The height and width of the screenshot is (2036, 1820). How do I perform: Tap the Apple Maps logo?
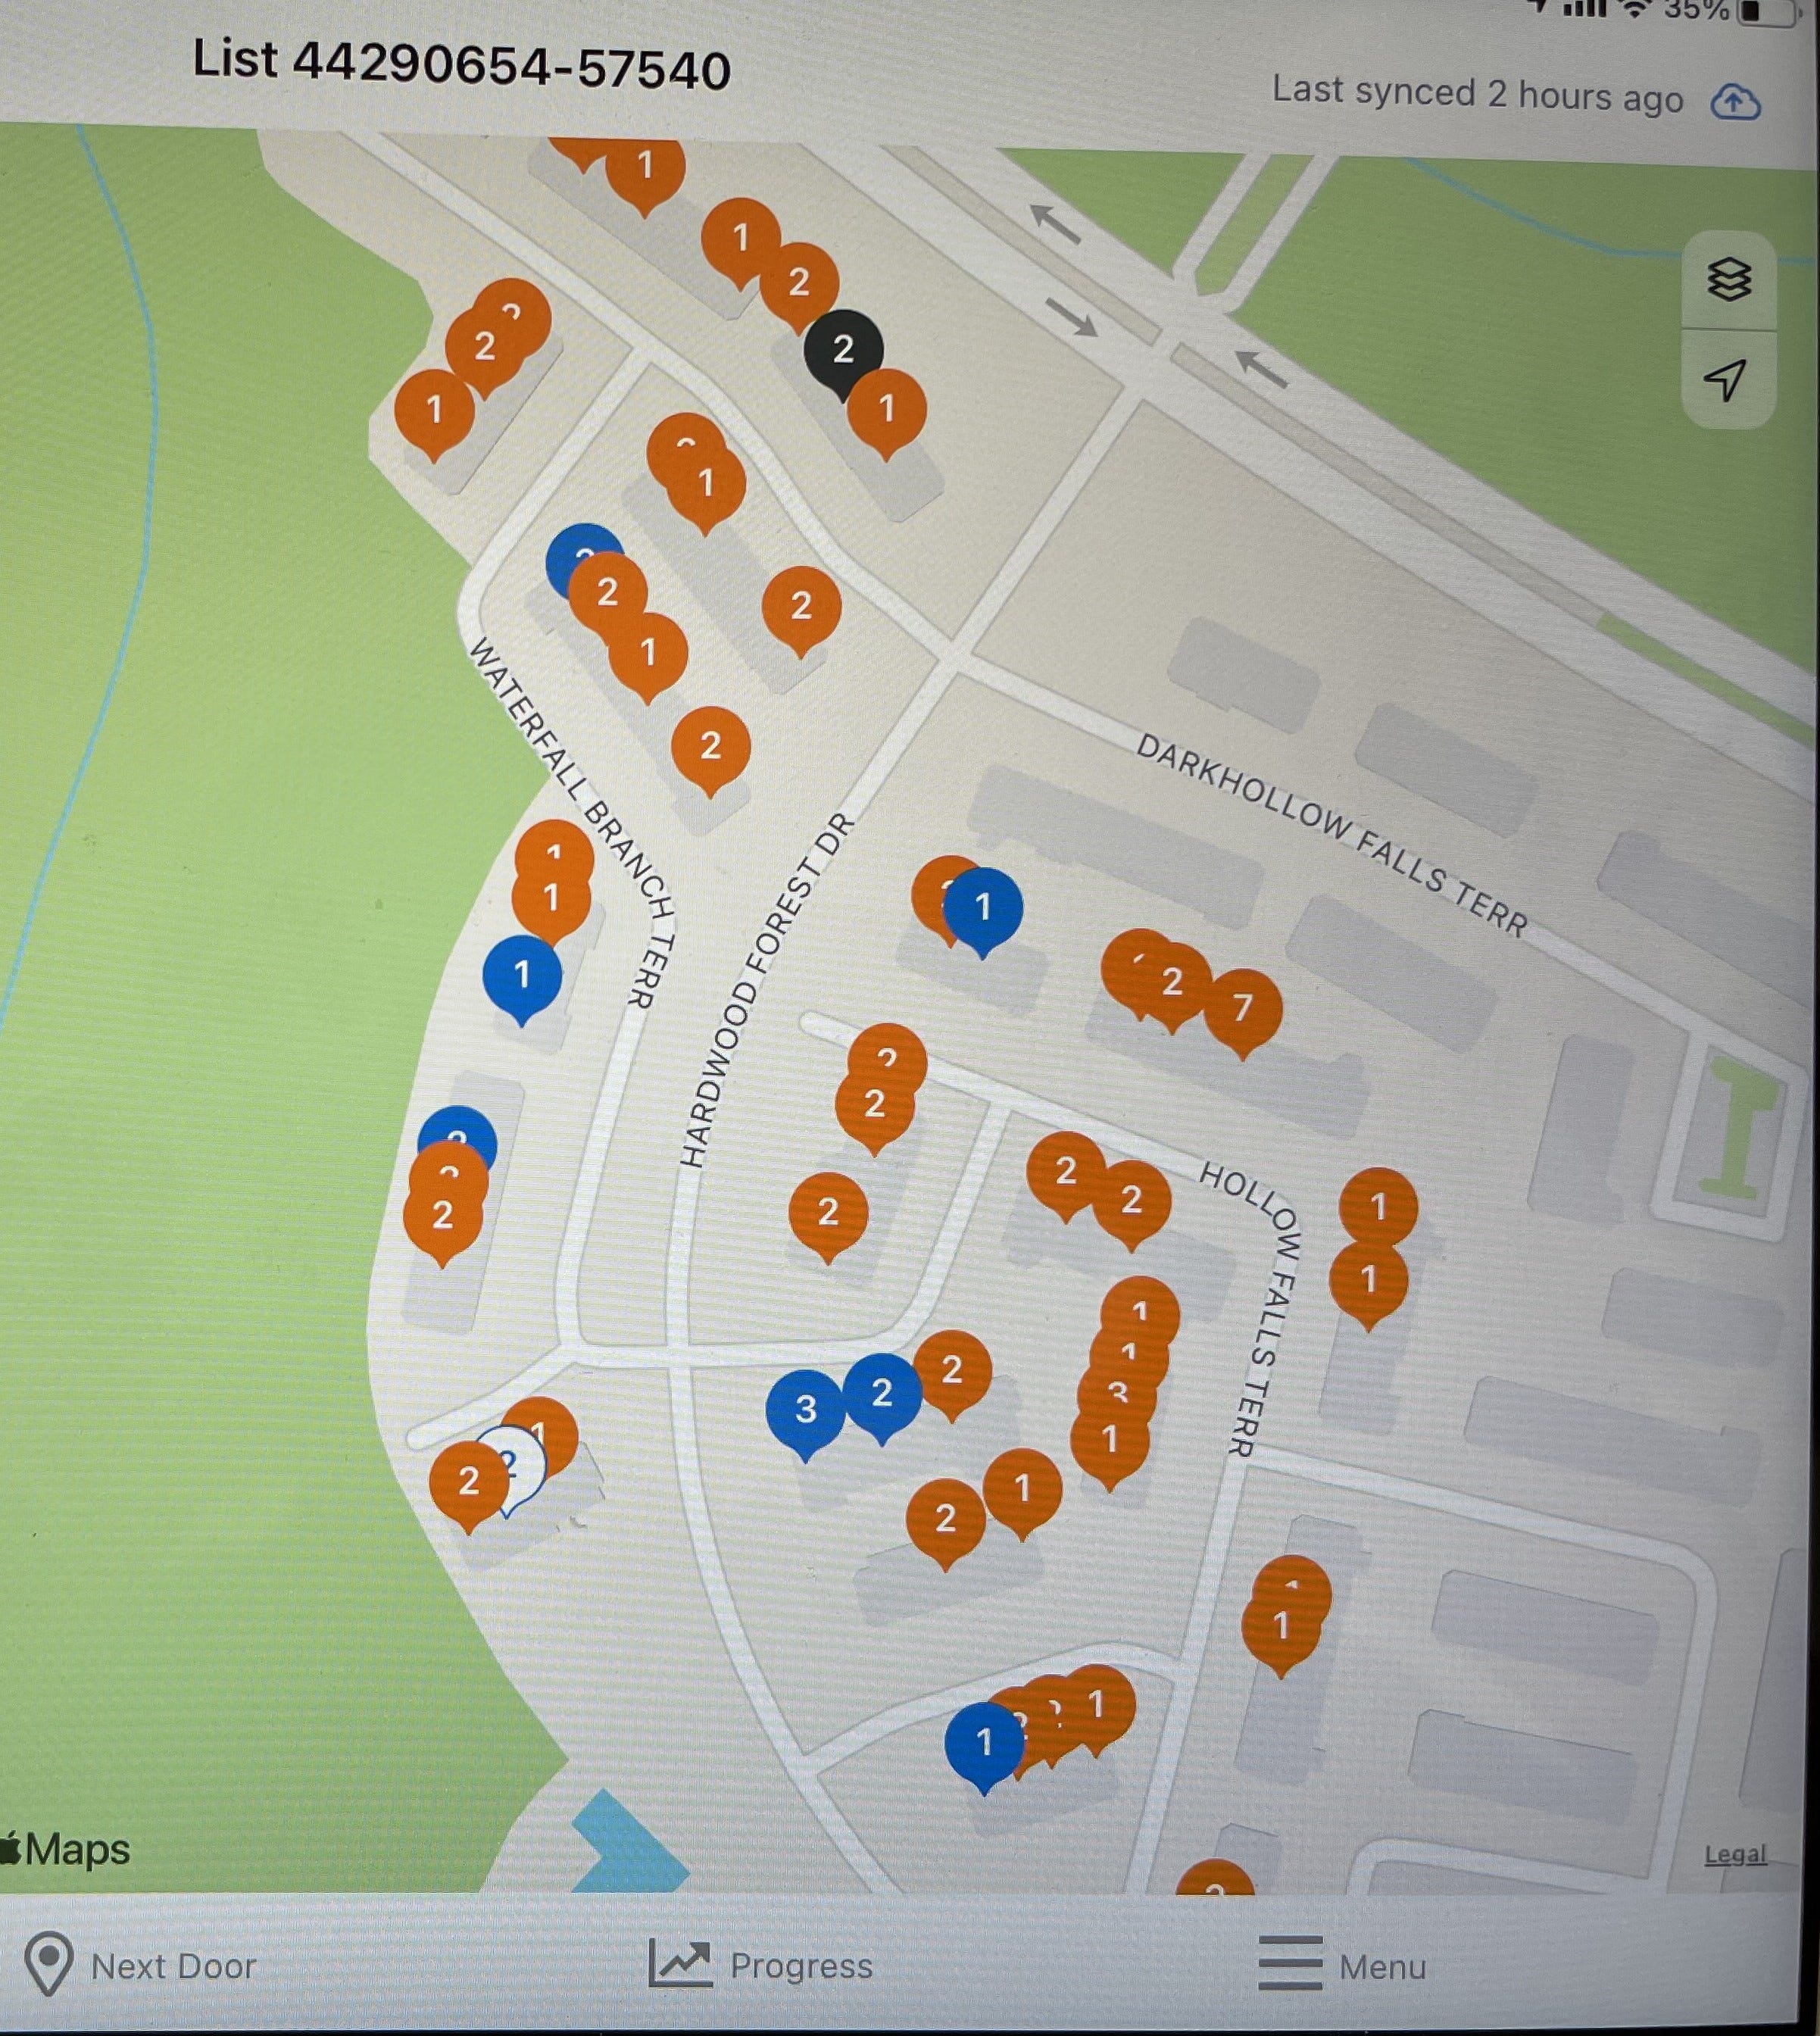[66, 1849]
